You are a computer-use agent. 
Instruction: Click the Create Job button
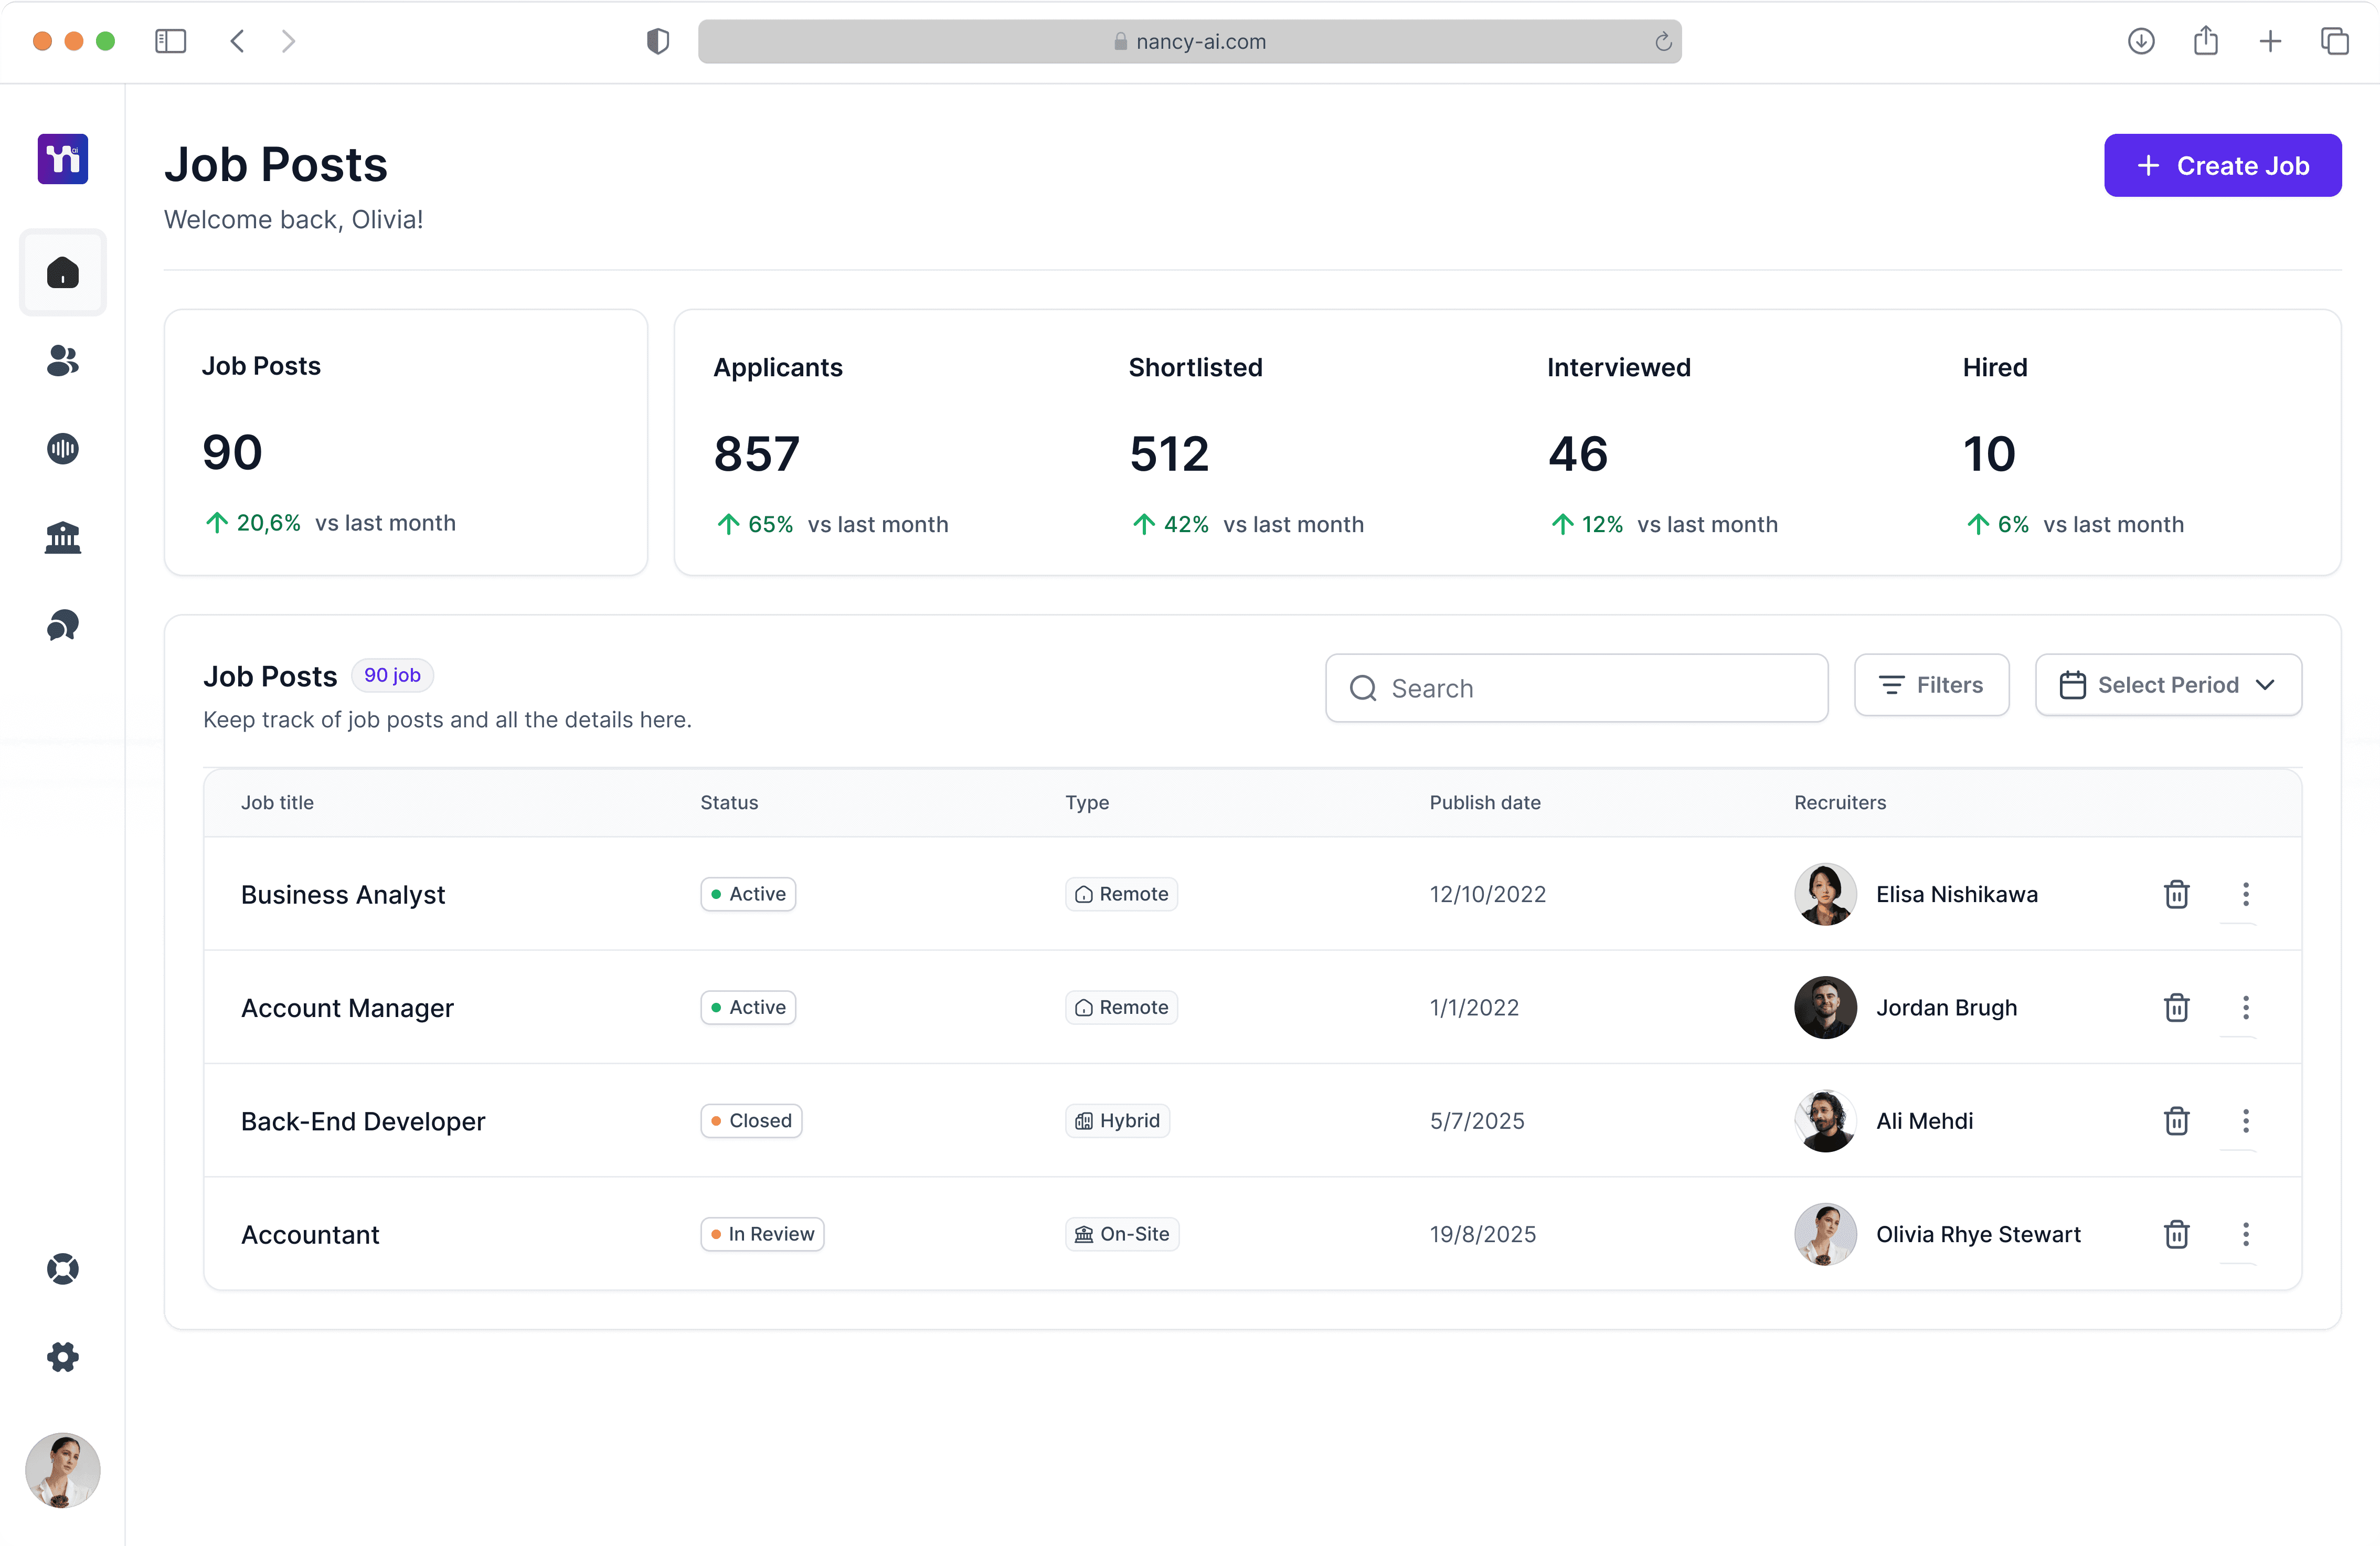[x=2223, y=165]
